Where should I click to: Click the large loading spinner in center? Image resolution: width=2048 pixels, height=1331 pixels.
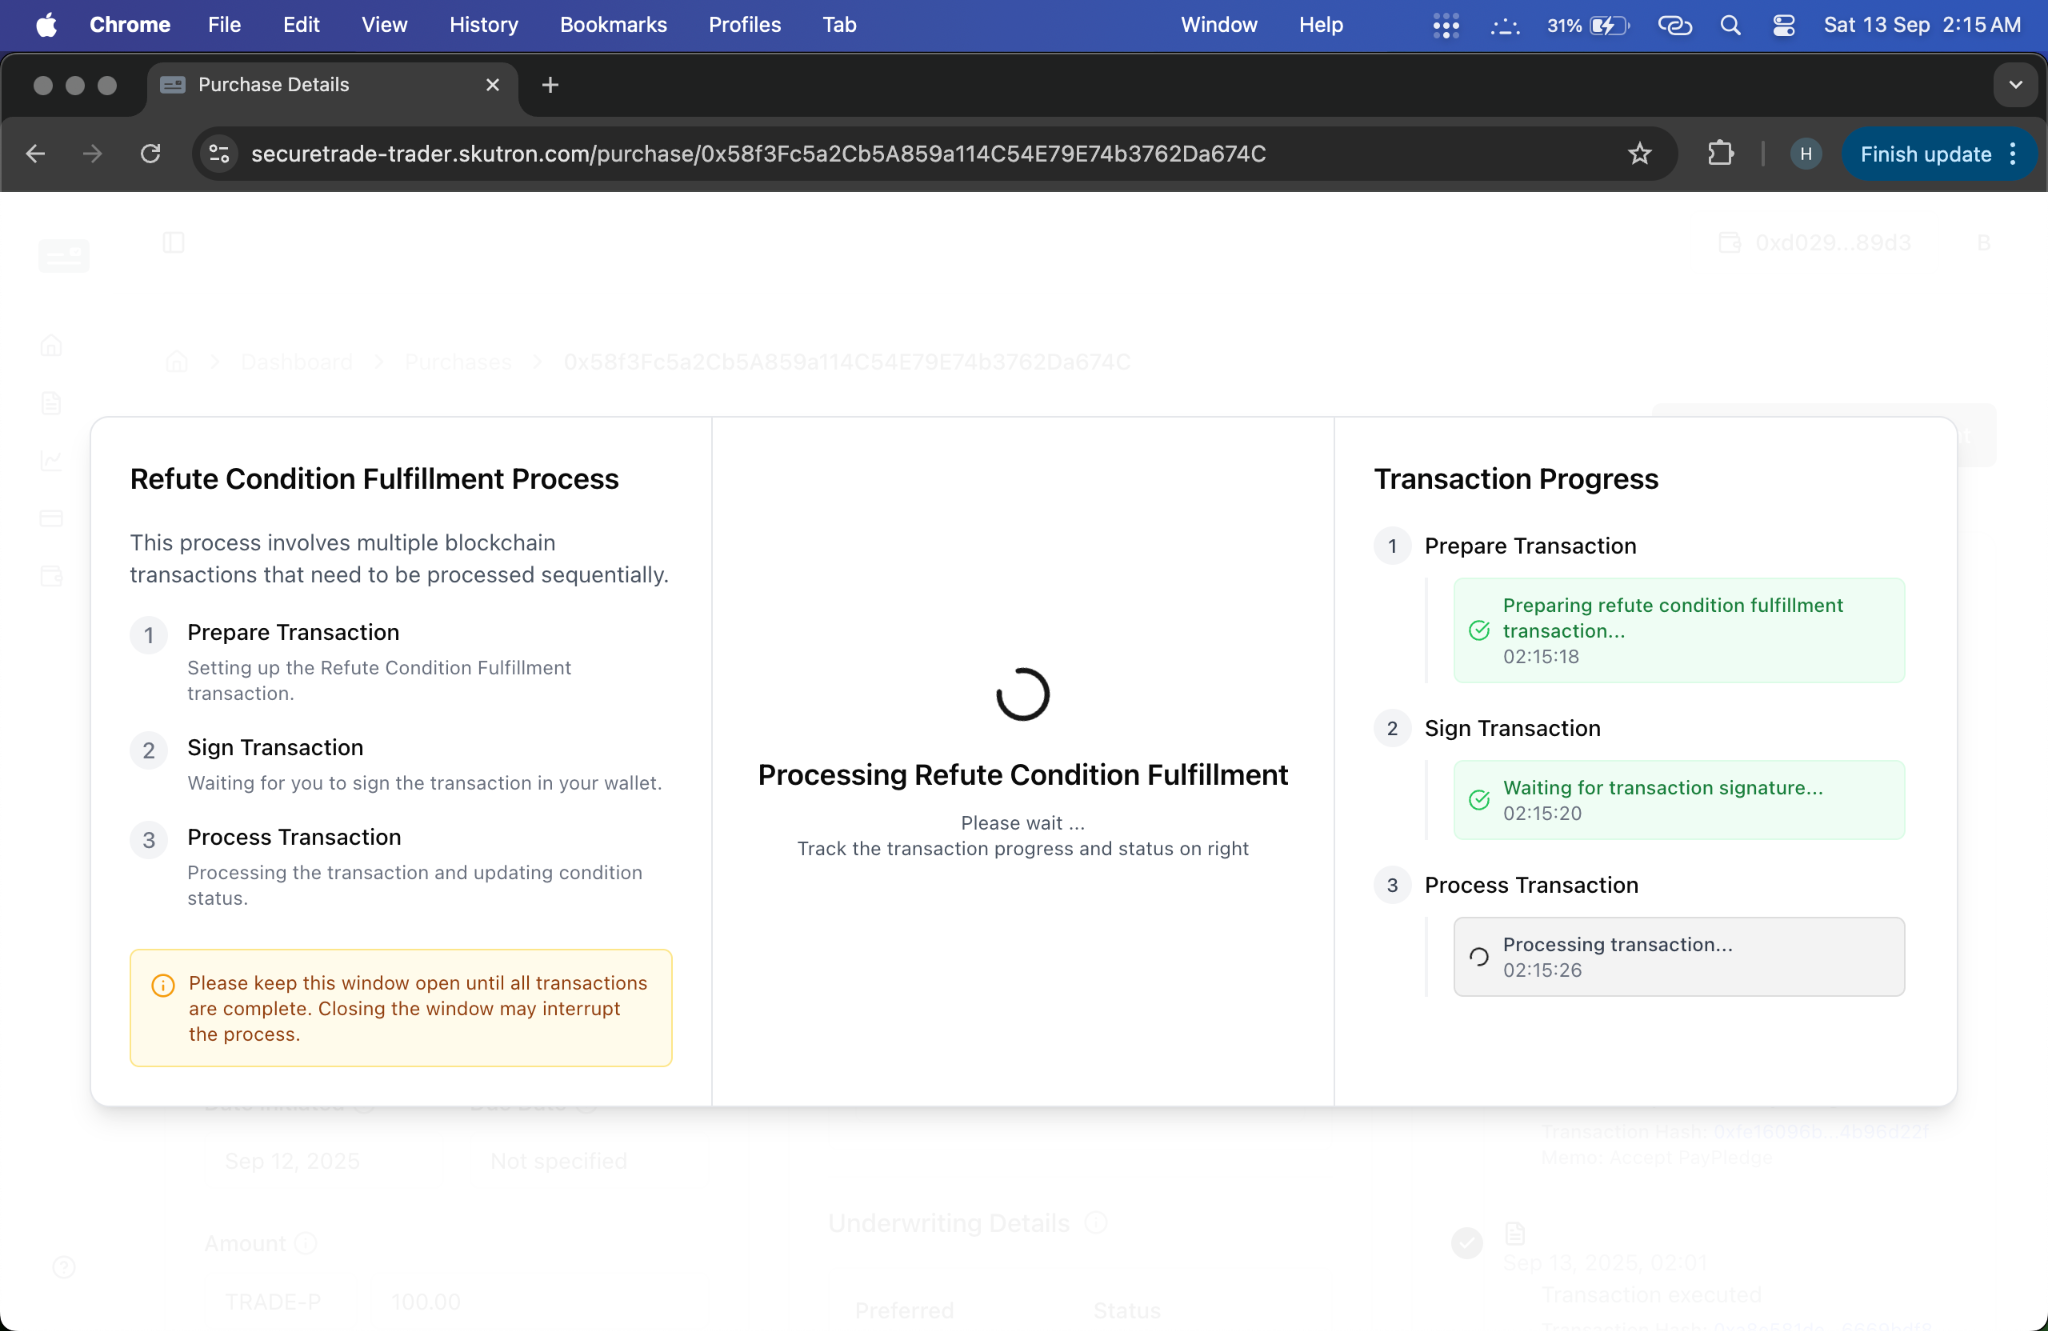pyautogui.click(x=1023, y=694)
